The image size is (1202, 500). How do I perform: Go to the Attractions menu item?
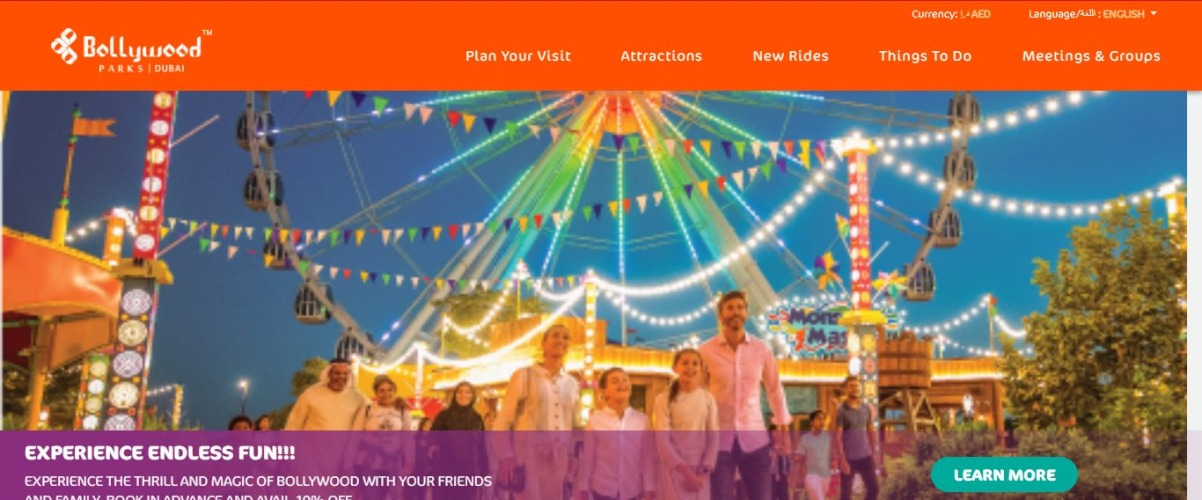click(x=661, y=56)
